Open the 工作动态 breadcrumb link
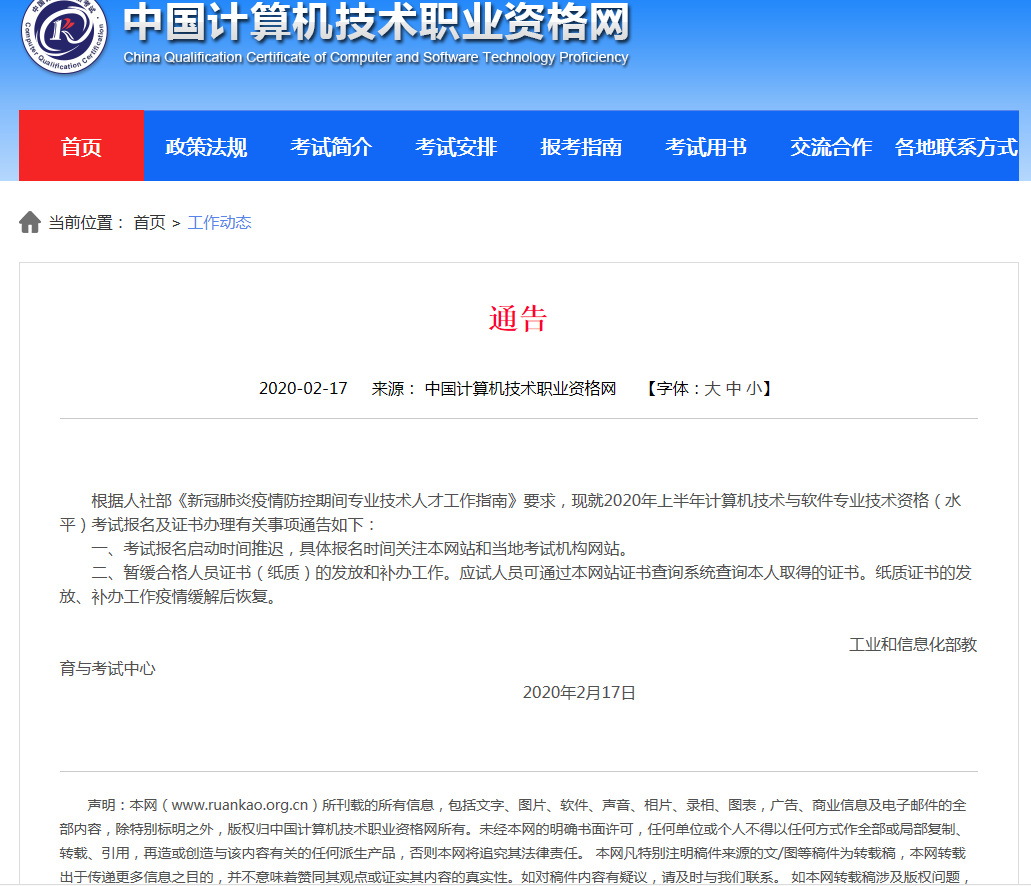1031x886 pixels. point(221,222)
